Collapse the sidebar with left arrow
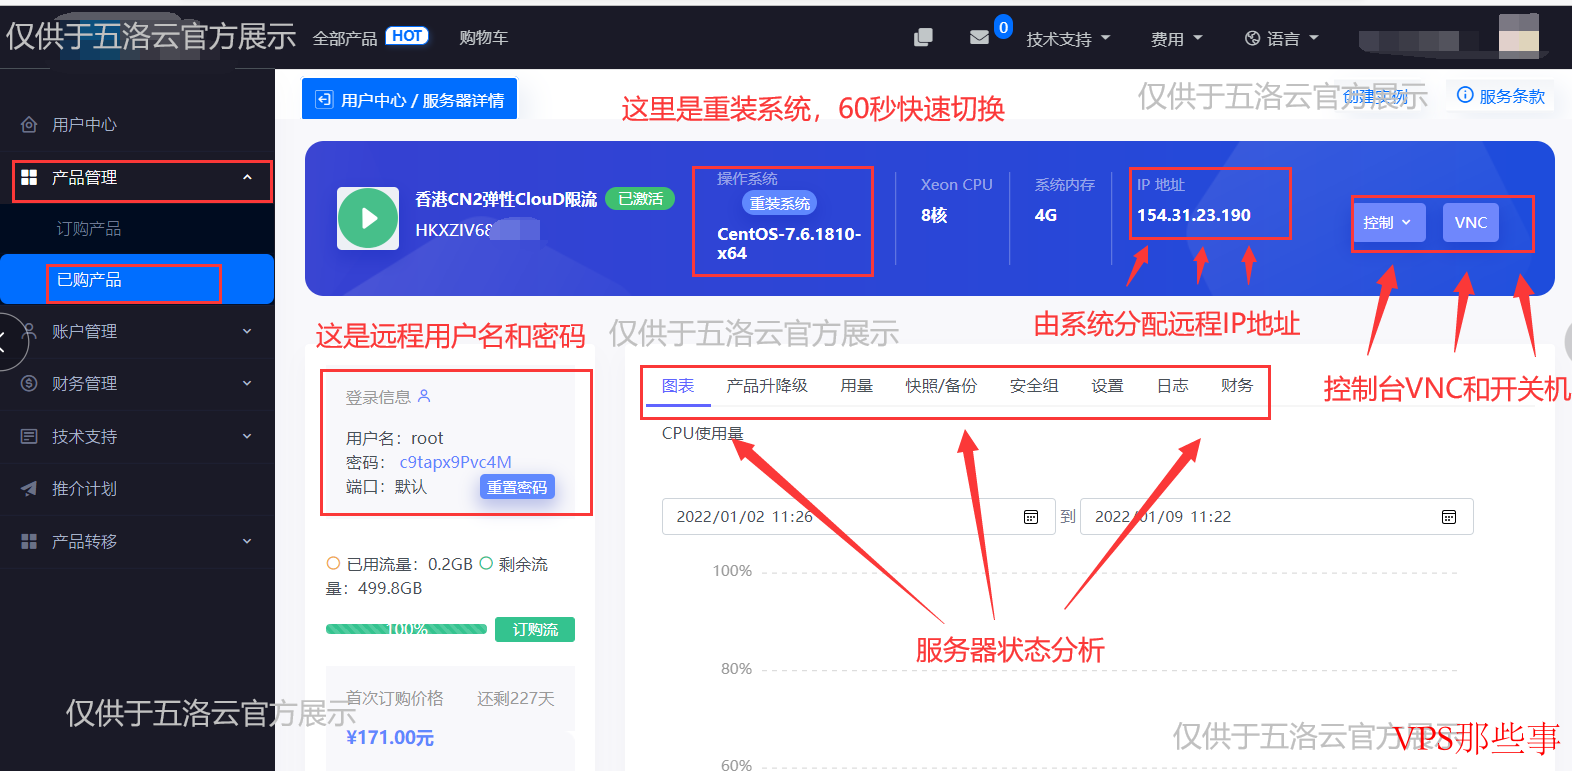 (4, 342)
